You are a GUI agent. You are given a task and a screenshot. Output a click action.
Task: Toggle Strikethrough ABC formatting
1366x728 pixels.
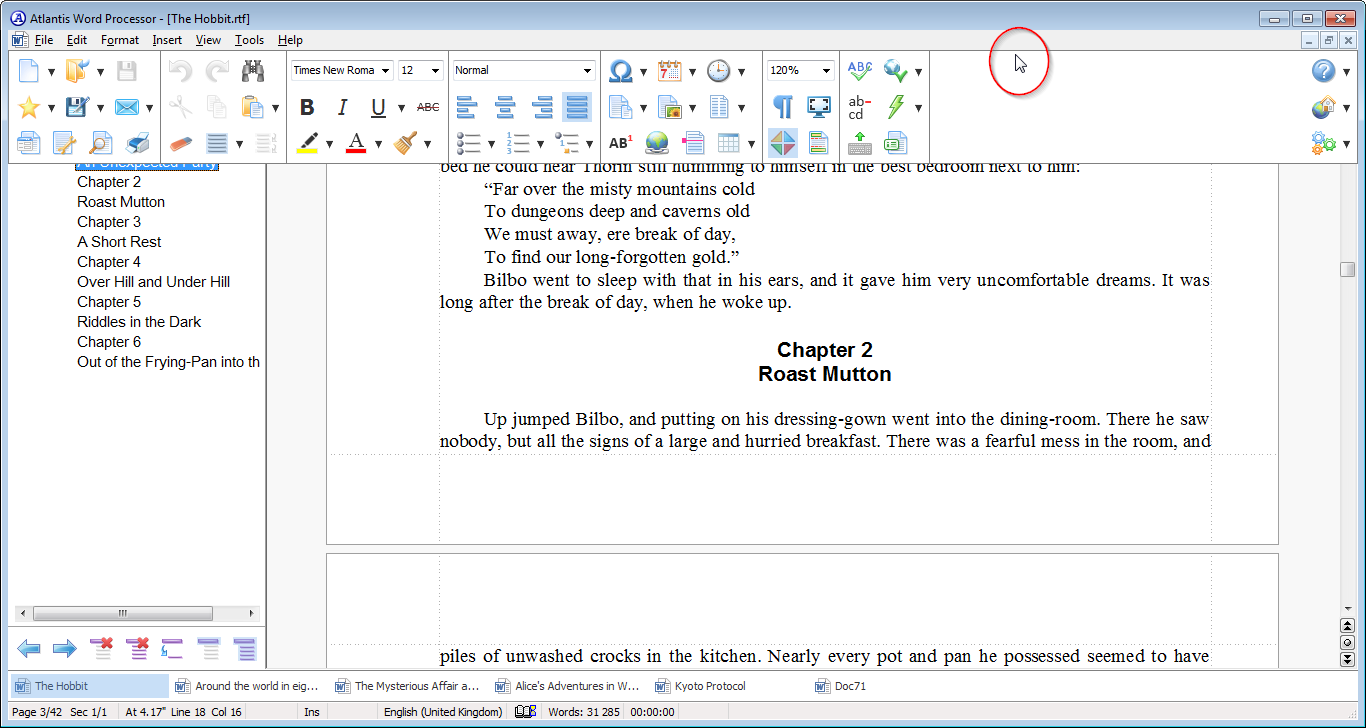point(428,107)
